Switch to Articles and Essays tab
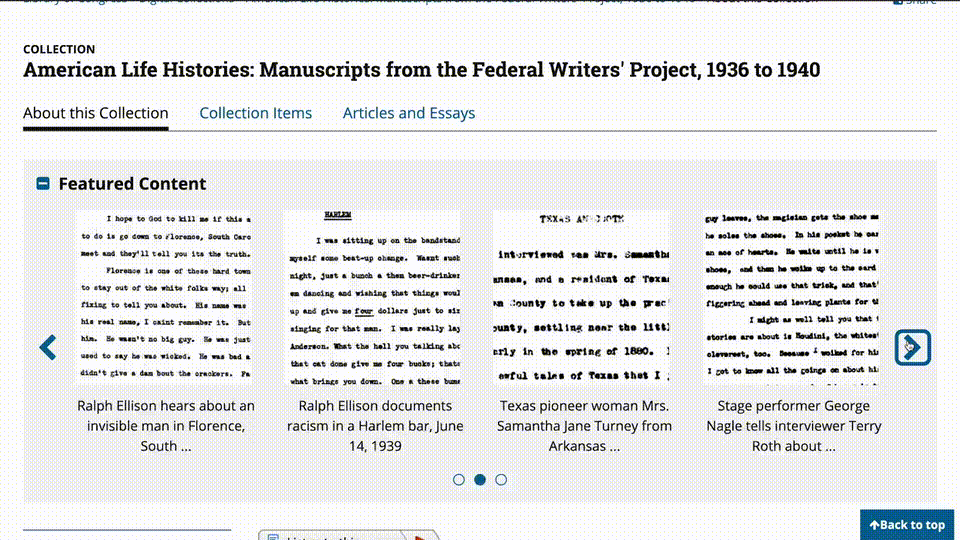The image size is (960, 540). click(408, 113)
